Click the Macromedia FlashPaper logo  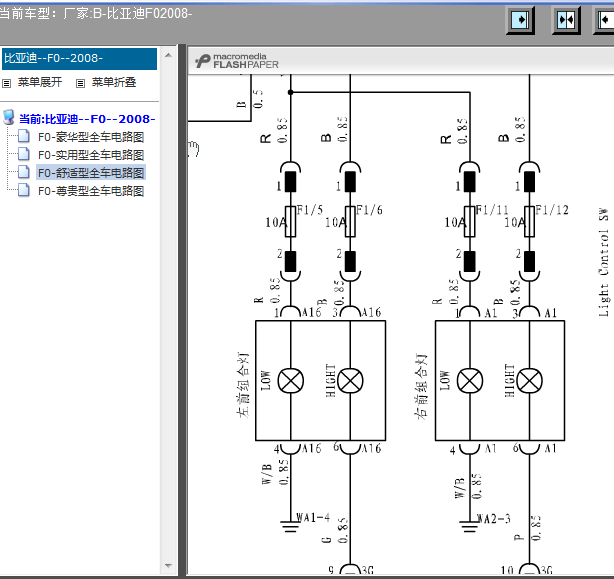pyautogui.click(x=237, y=61)
